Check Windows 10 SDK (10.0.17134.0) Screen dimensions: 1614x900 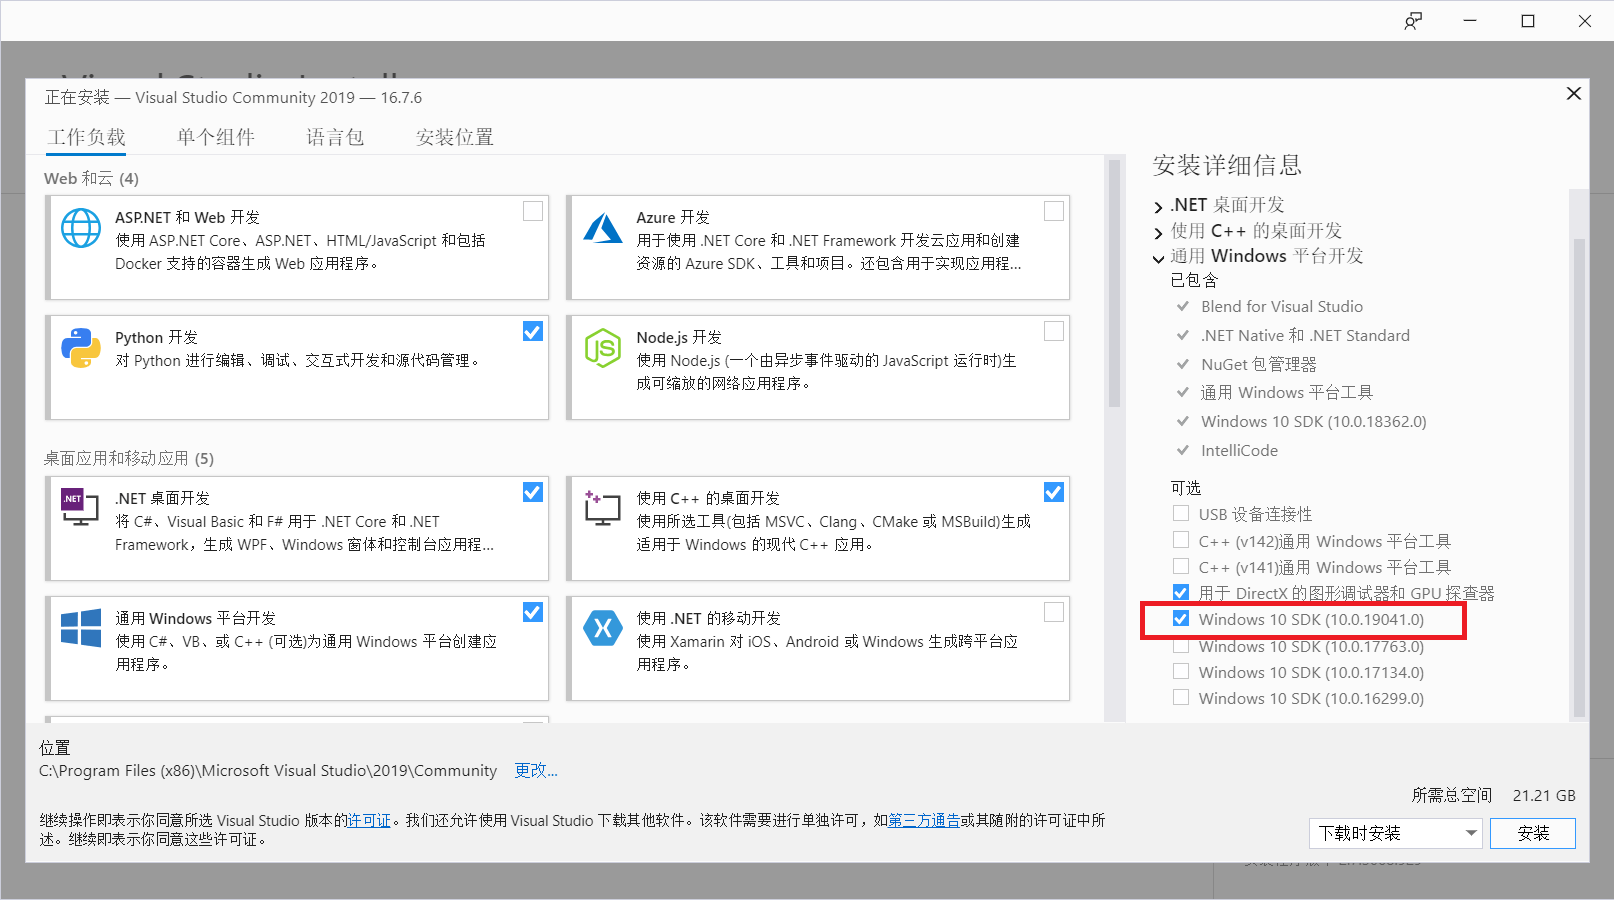(1181, 672)
